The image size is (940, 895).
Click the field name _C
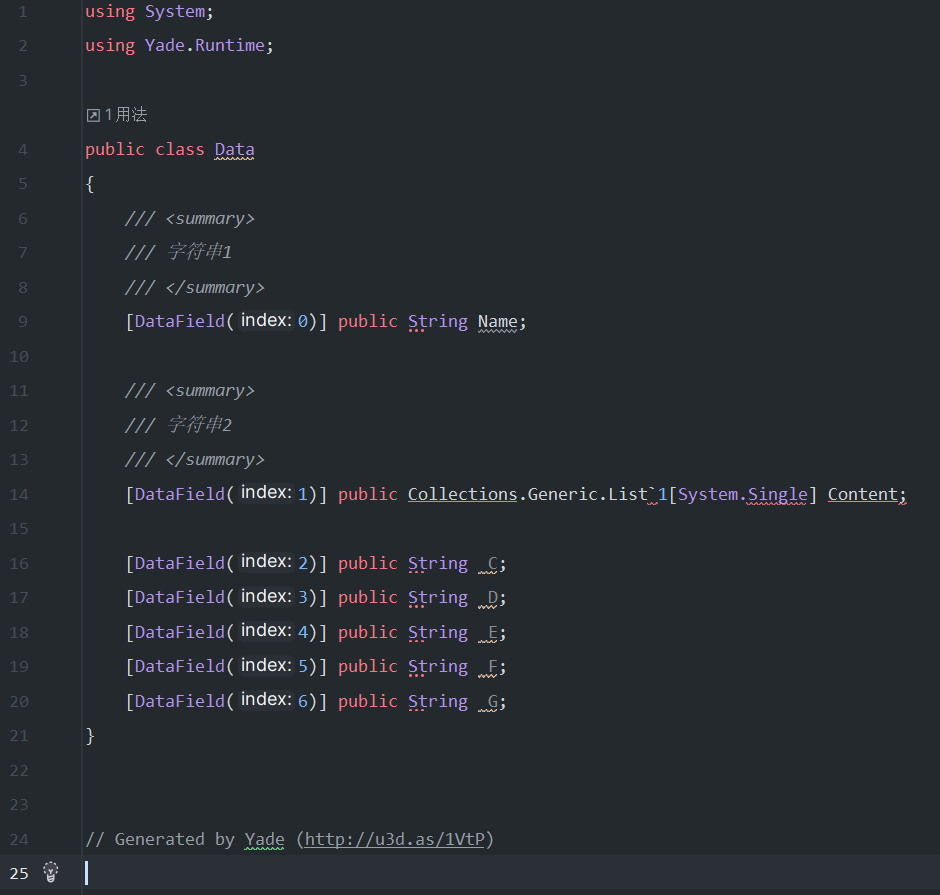click(x=487, y=563)
